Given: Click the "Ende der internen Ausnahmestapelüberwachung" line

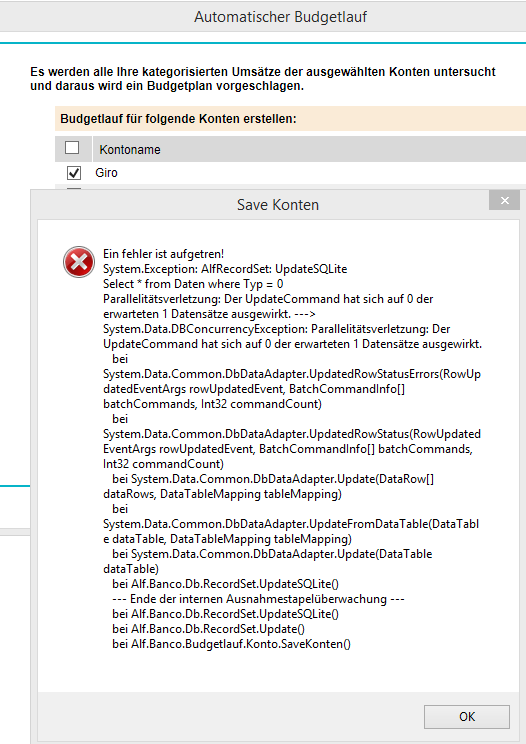Looking at the screenshot, I should coord(258,599).
